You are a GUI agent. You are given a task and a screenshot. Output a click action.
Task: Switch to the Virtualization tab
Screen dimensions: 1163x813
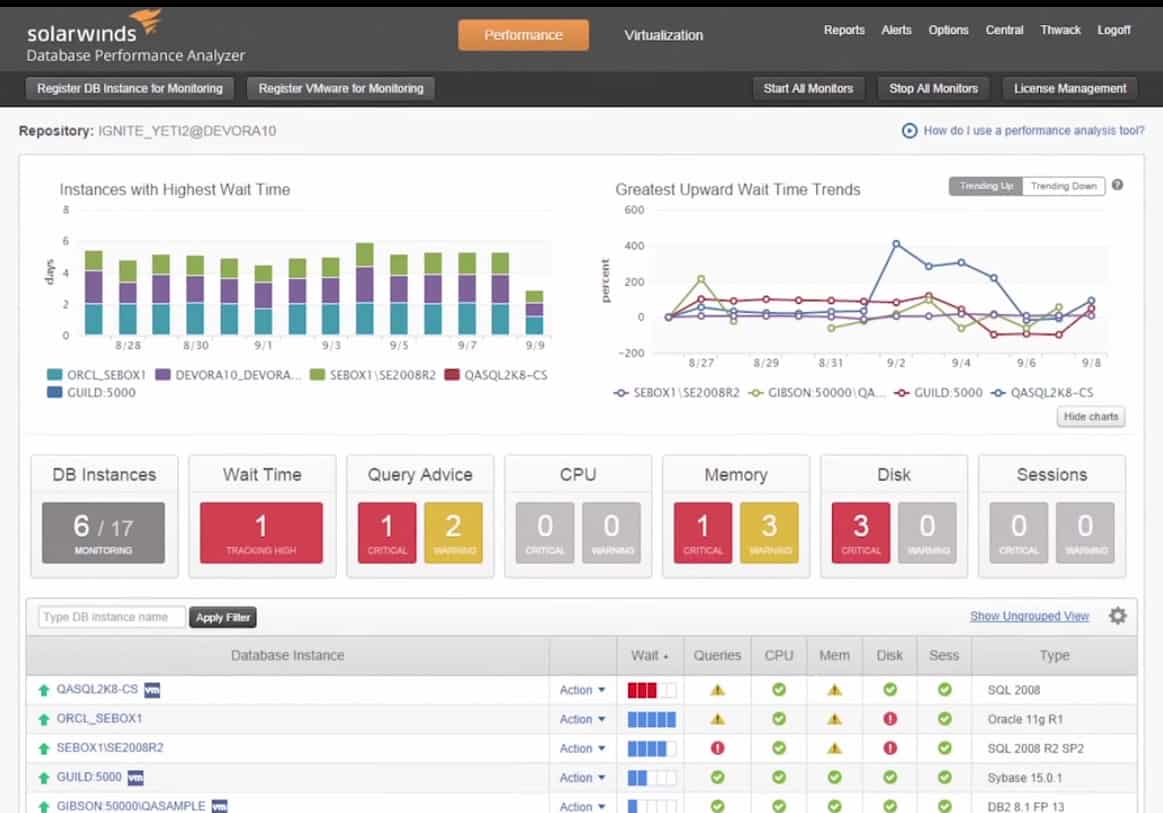tap(663, 35)
